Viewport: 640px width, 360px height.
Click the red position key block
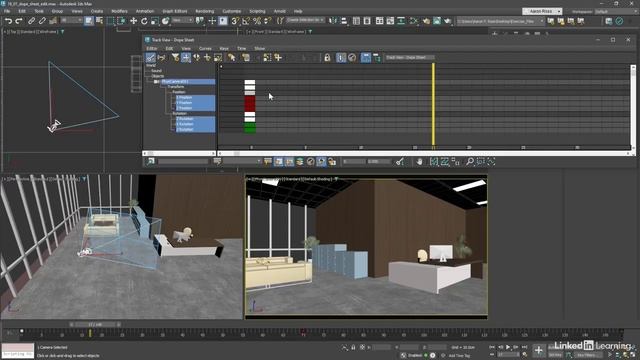point(250,103)
